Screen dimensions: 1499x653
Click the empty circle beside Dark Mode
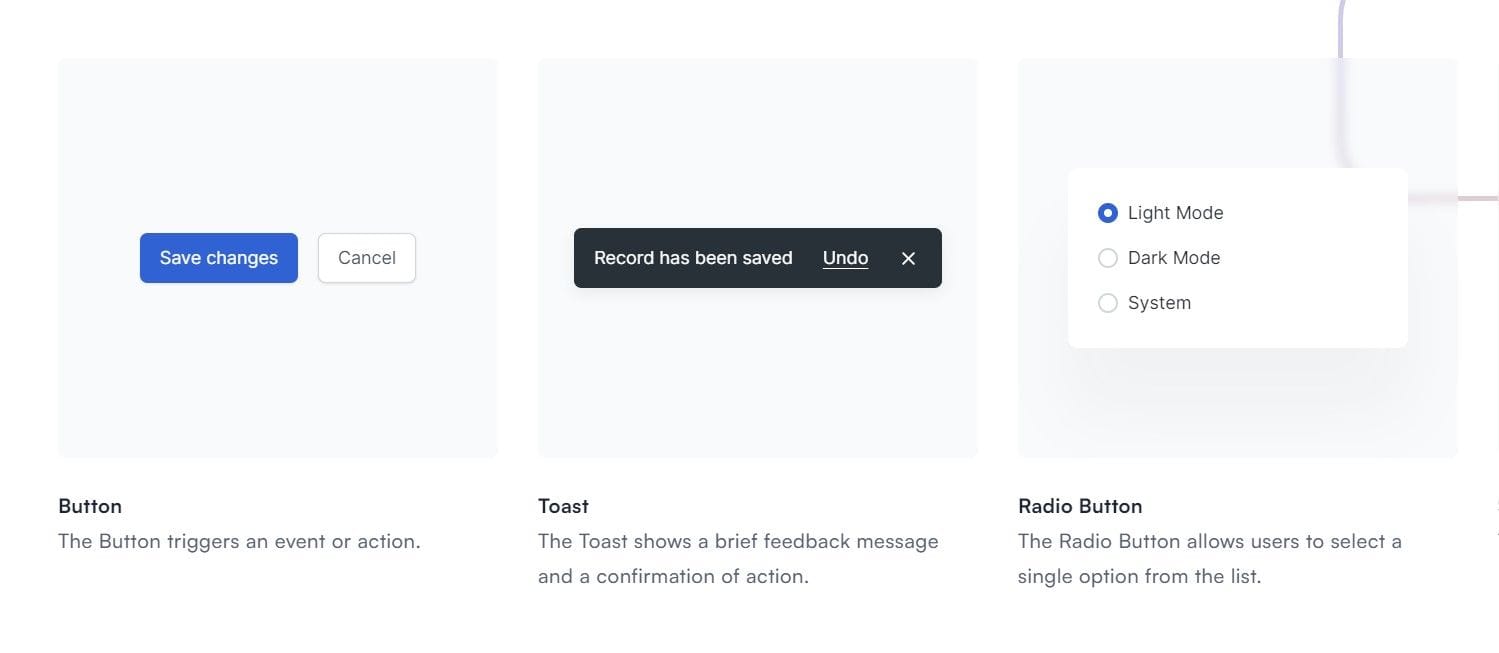point(1108,257)
